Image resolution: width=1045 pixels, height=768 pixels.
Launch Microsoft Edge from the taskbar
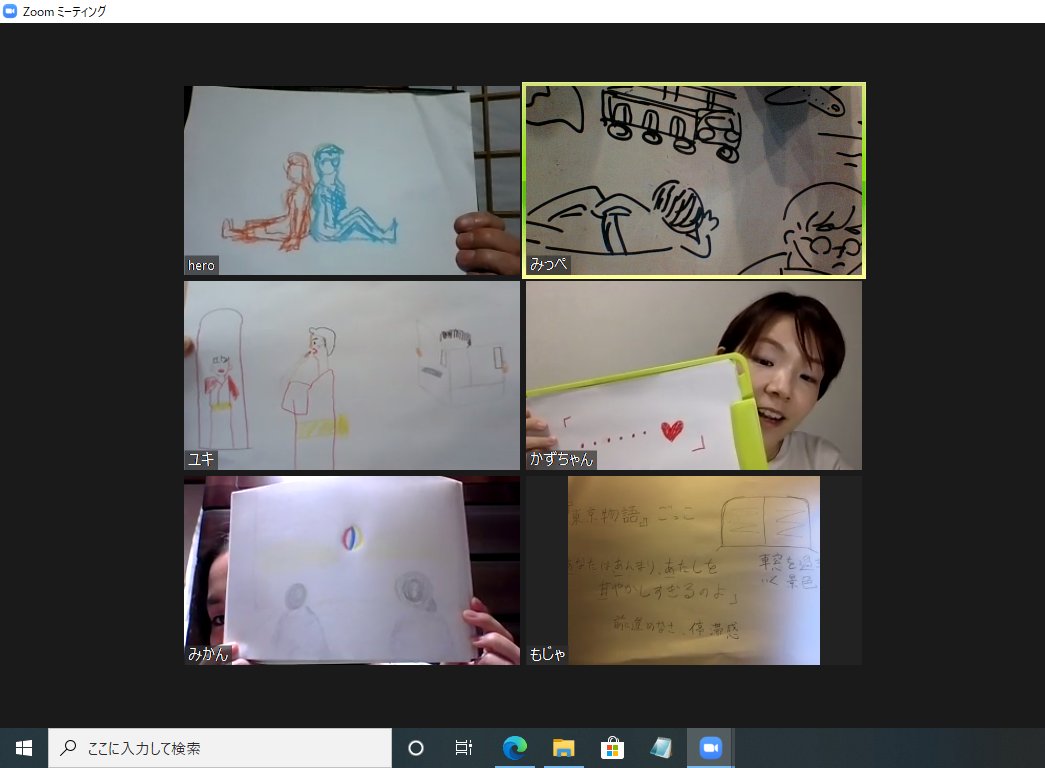[x=515, y=747]
